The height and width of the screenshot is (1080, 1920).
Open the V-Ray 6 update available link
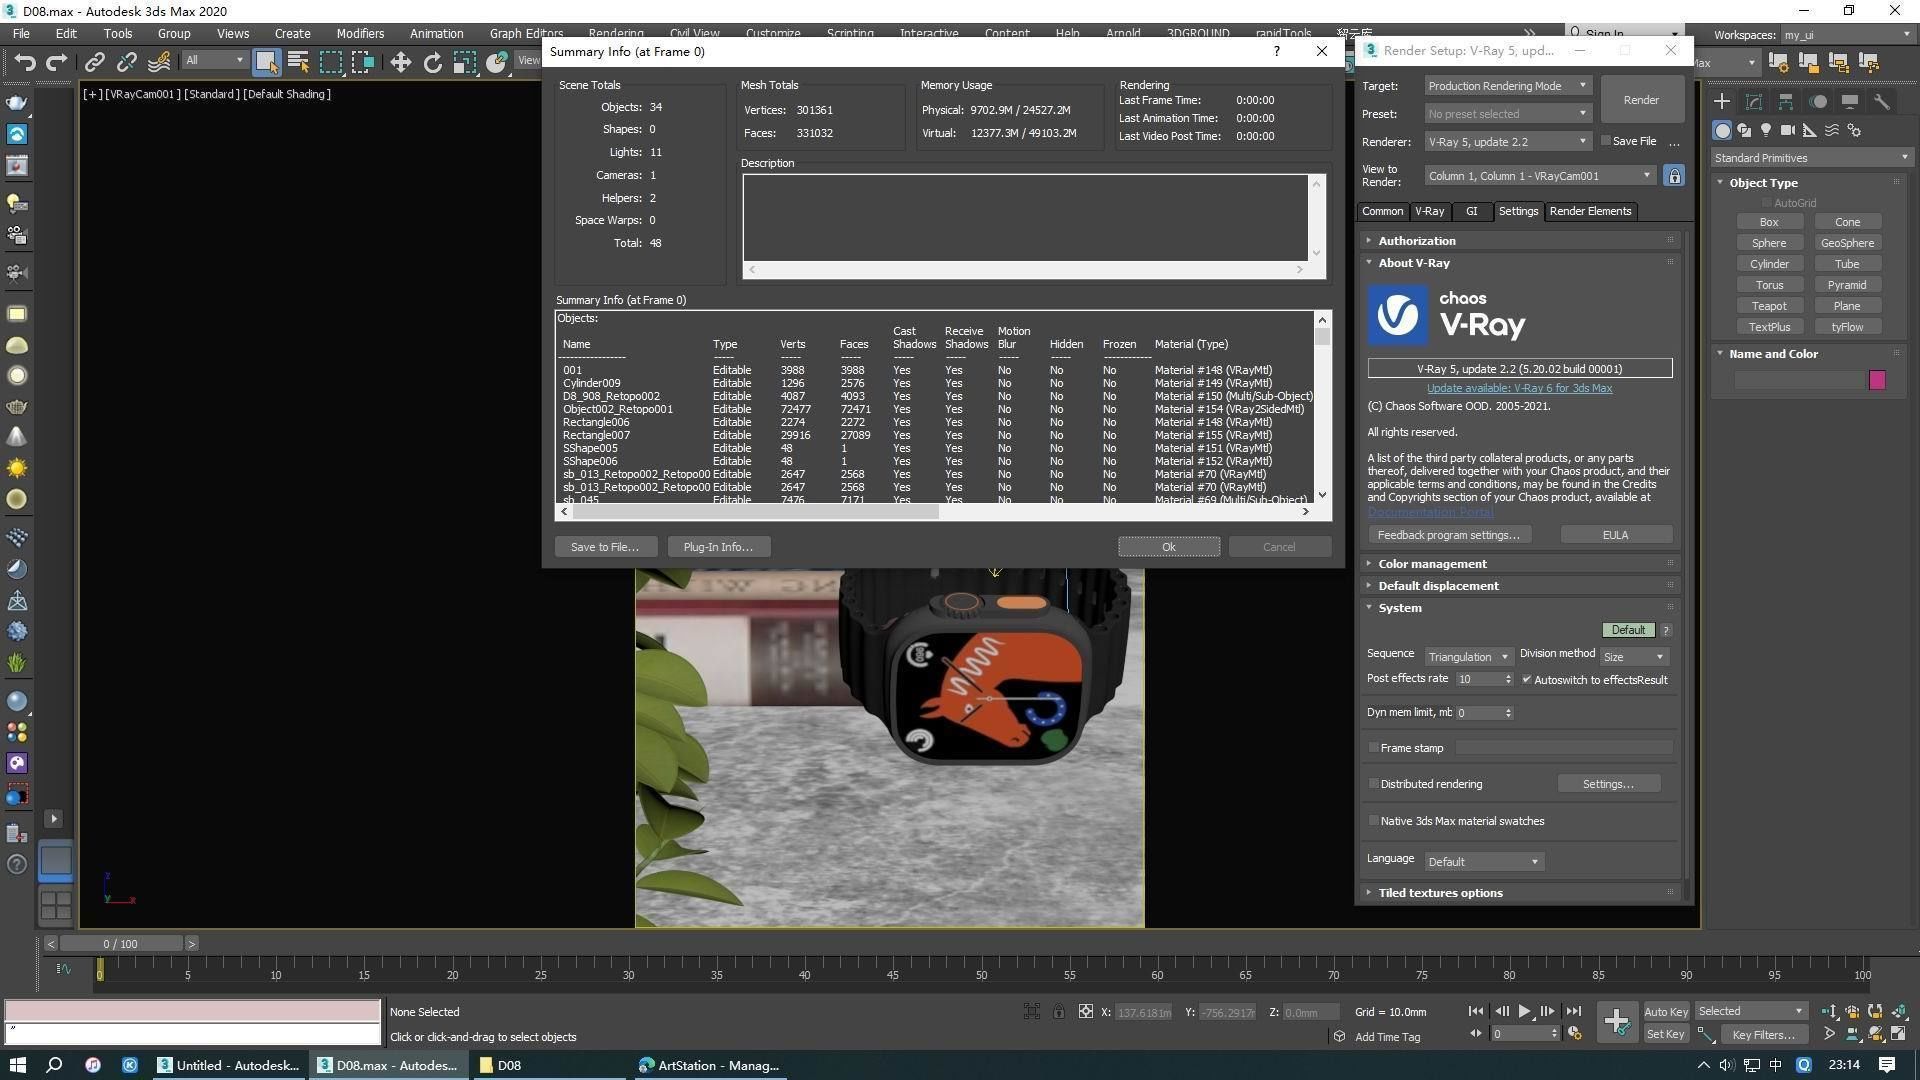click(x=1518, y=388)
